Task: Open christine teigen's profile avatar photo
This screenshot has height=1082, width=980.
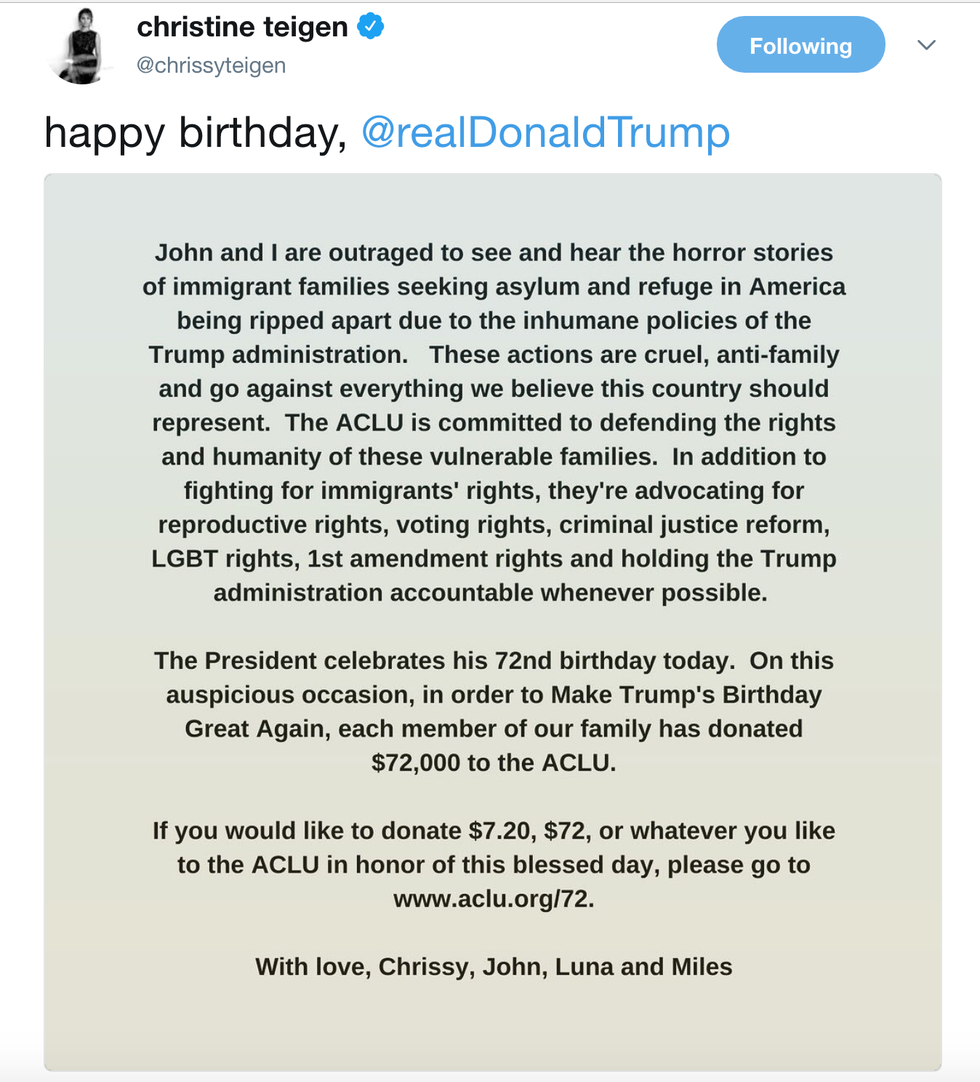Action: pos(81,46)
